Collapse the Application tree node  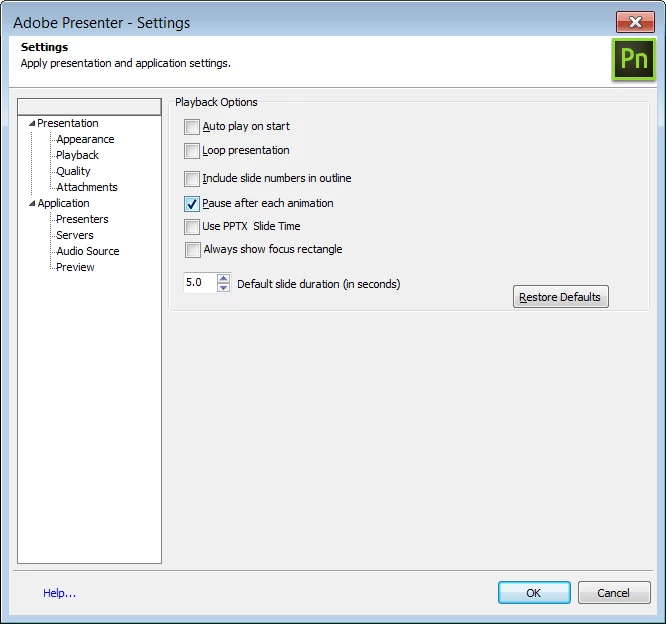tap(32, 203)
